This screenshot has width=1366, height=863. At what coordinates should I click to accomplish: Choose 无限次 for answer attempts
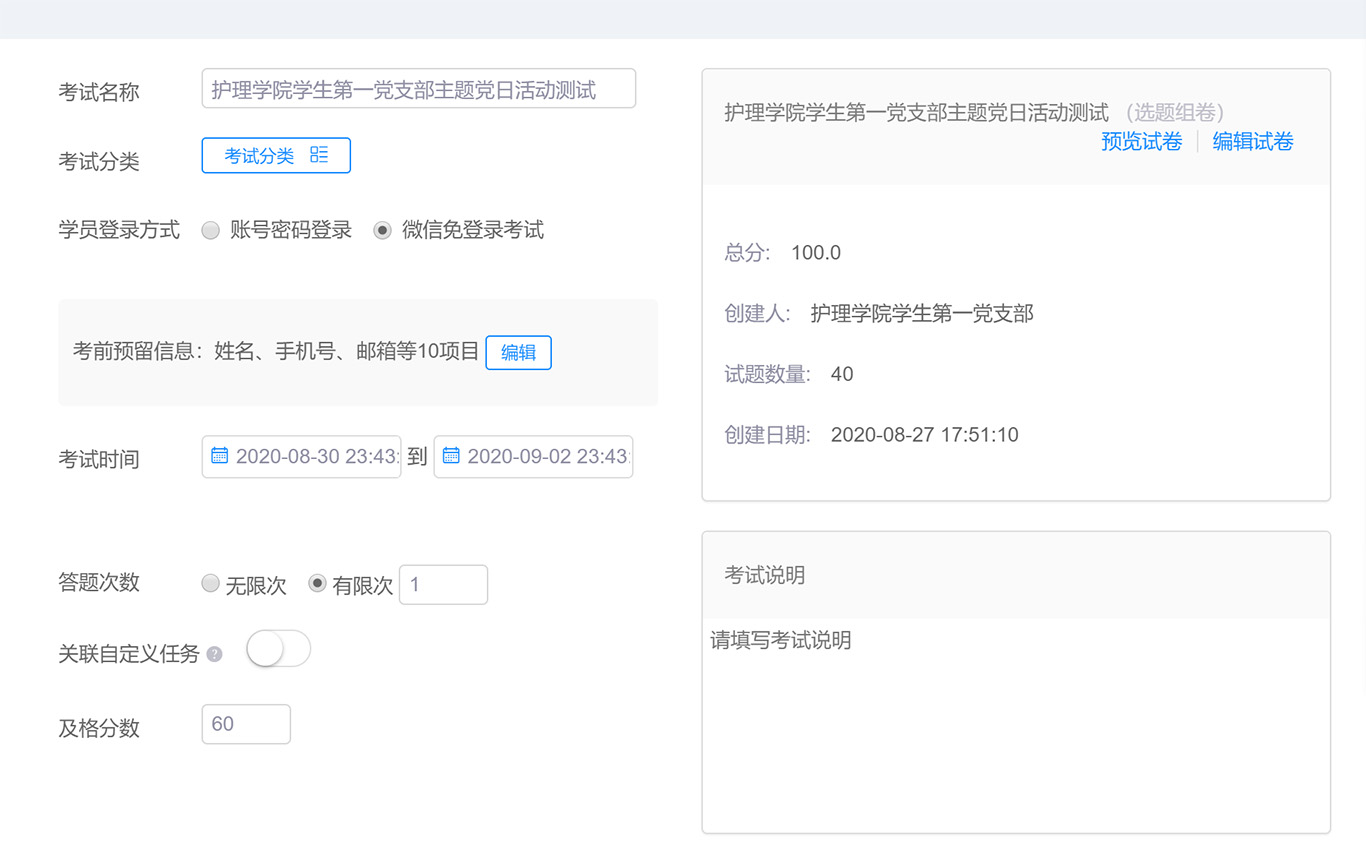tap(211, 584)
